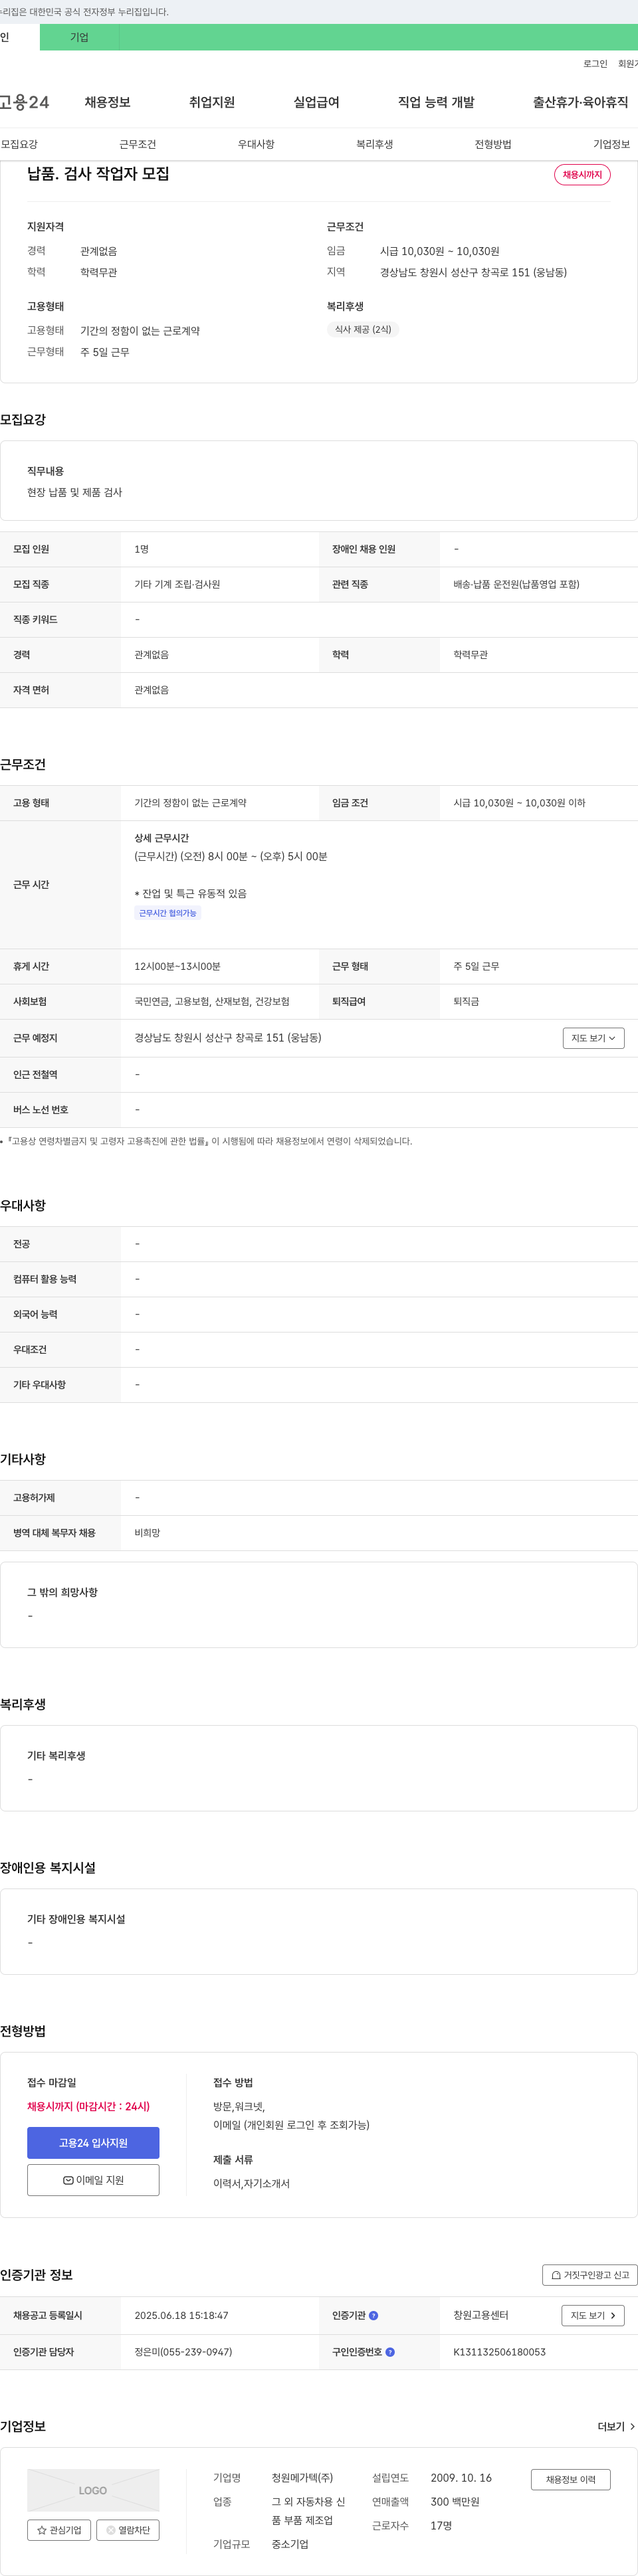Open the 실업급여 menu

click(316, 102)
